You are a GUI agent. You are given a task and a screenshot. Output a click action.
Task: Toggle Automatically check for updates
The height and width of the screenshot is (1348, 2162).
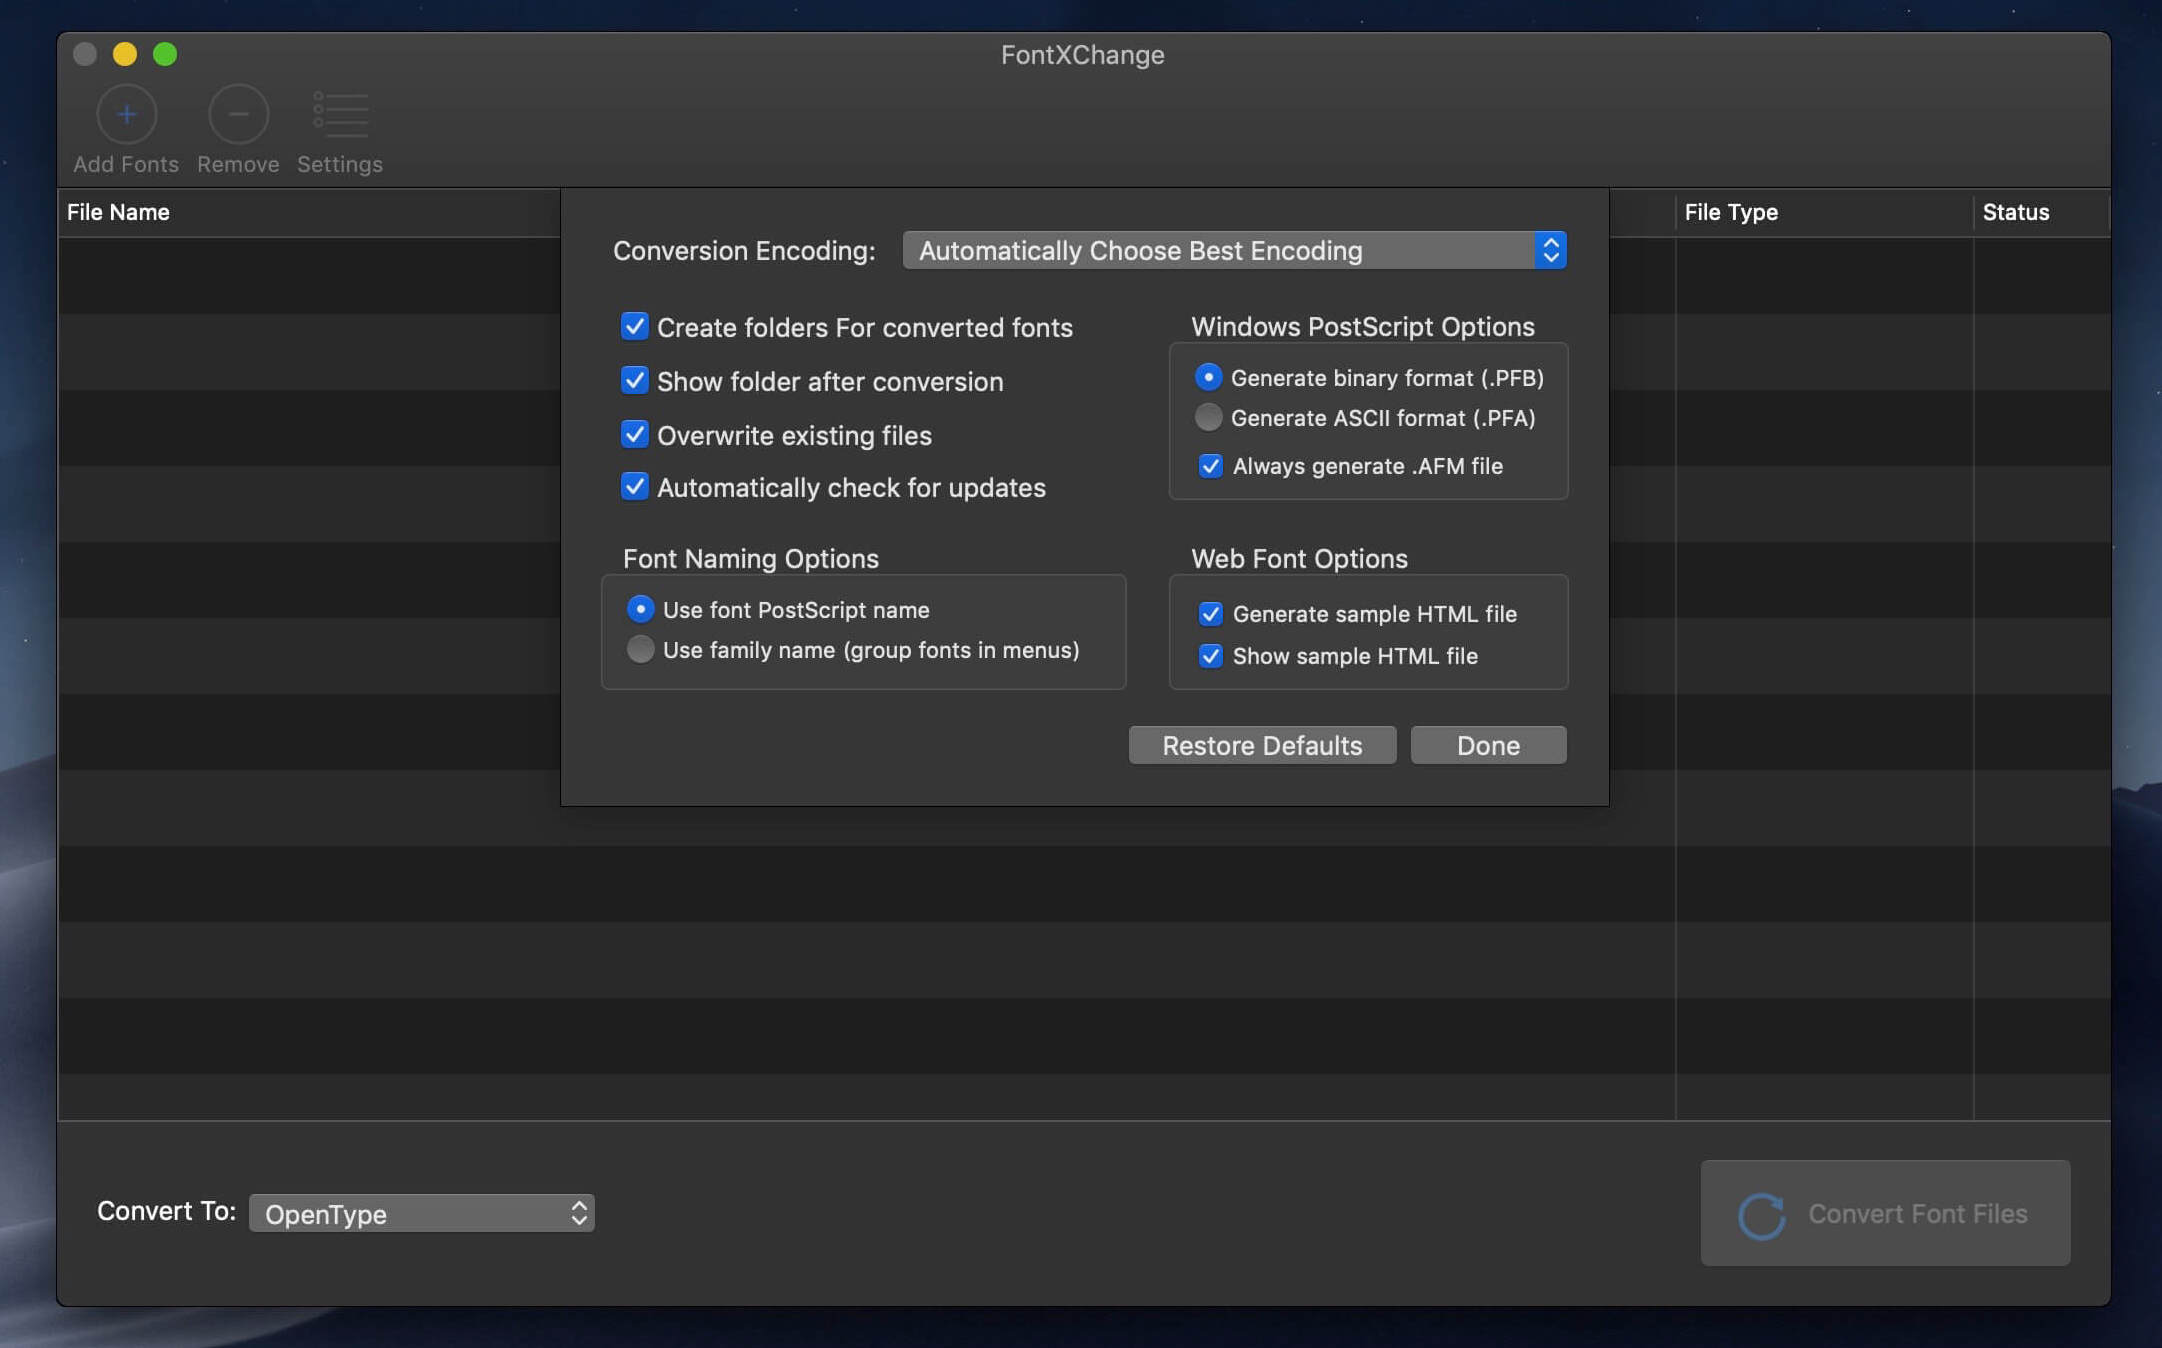(x=634, y=487)
